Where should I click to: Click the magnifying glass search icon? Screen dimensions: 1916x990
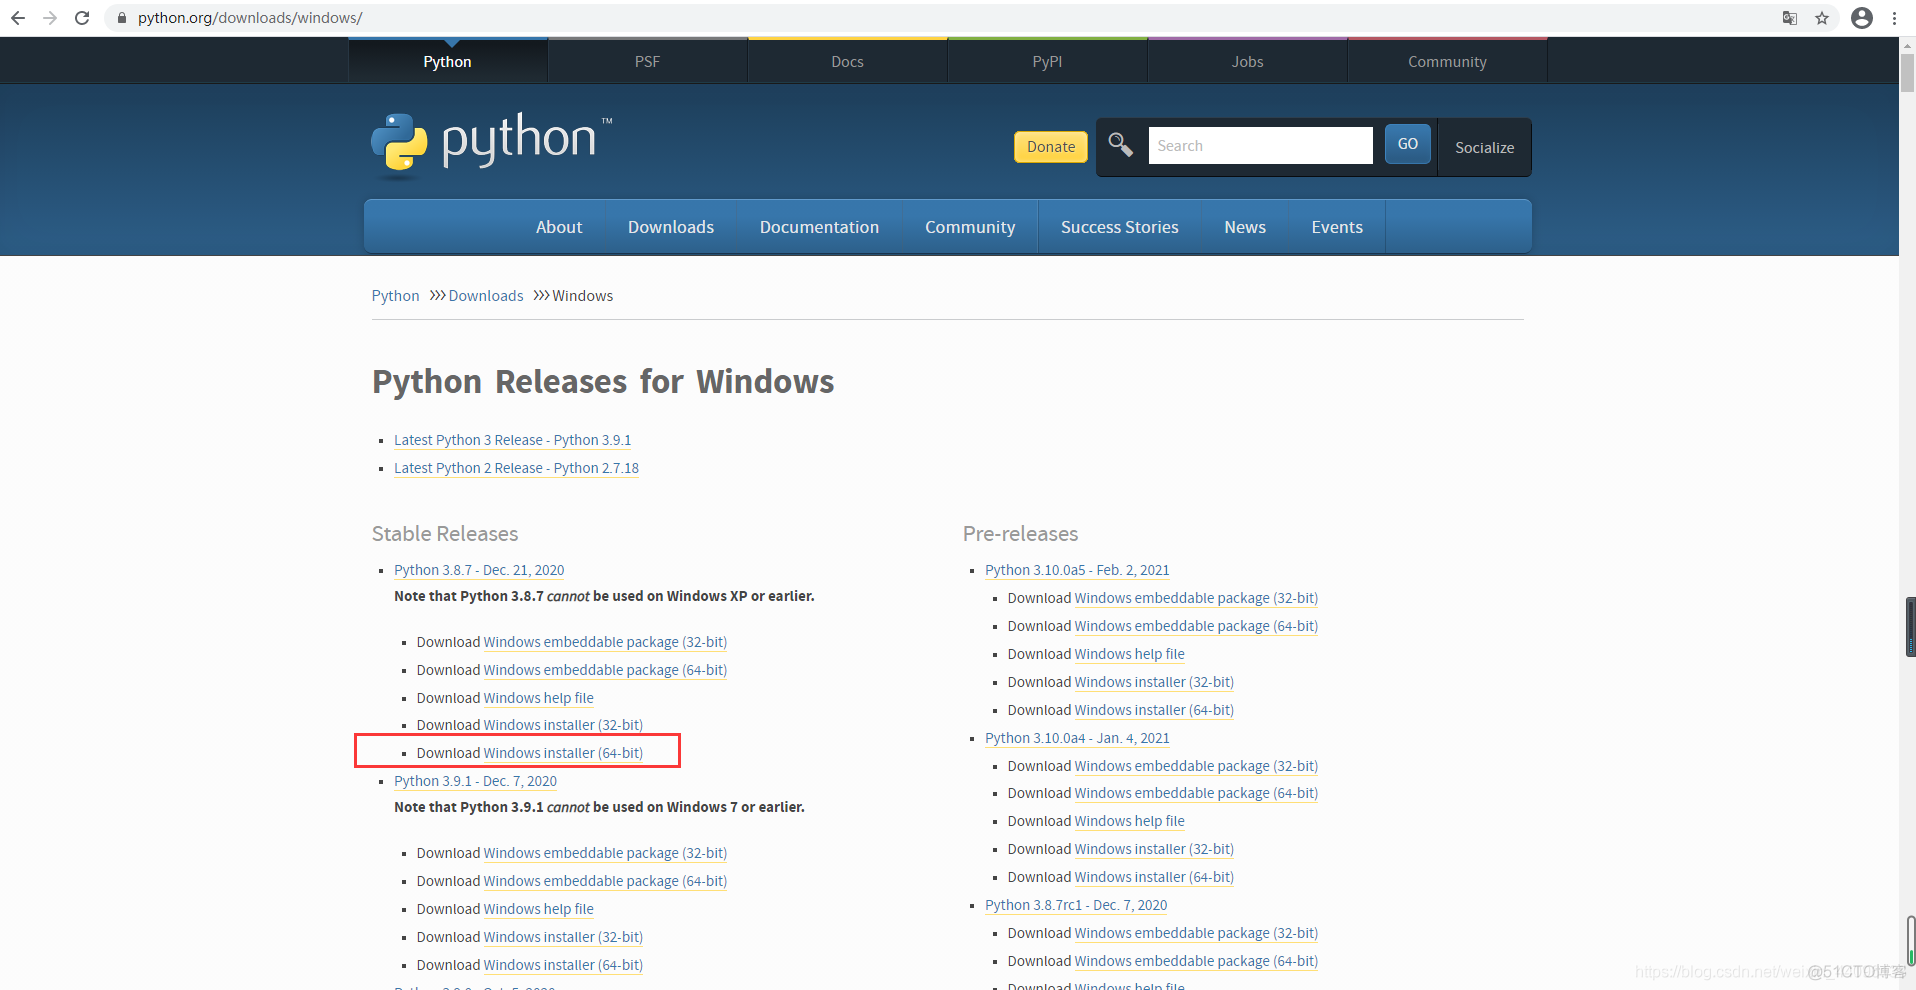[x=1120, y=145]
